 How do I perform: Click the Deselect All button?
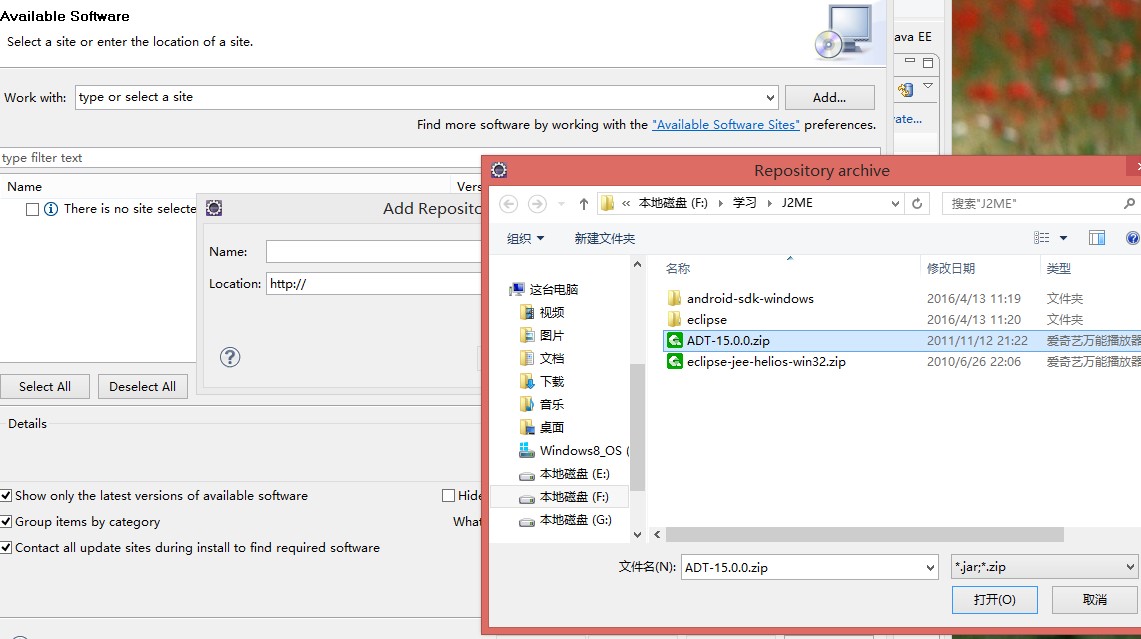(x=143, y=386)
